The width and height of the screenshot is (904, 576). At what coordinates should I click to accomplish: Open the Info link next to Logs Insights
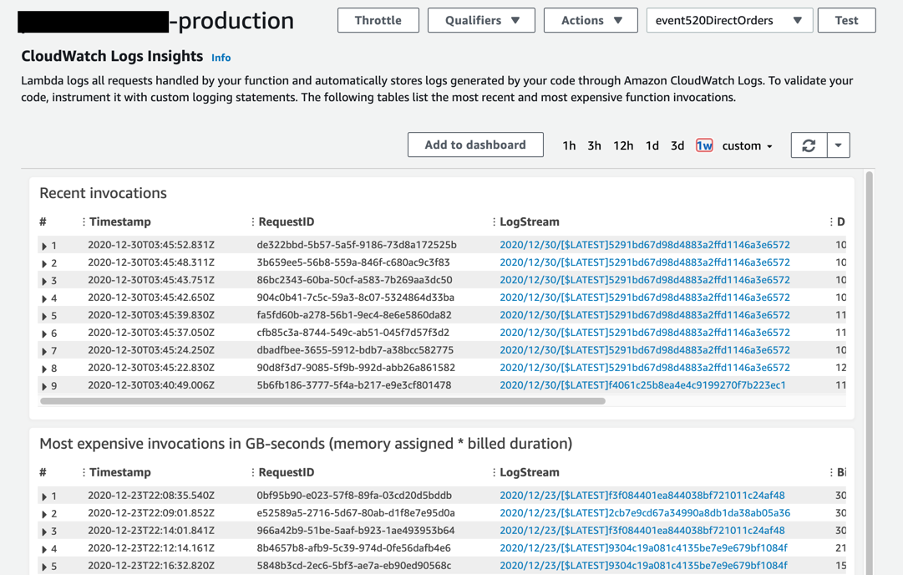pos(221,58)
